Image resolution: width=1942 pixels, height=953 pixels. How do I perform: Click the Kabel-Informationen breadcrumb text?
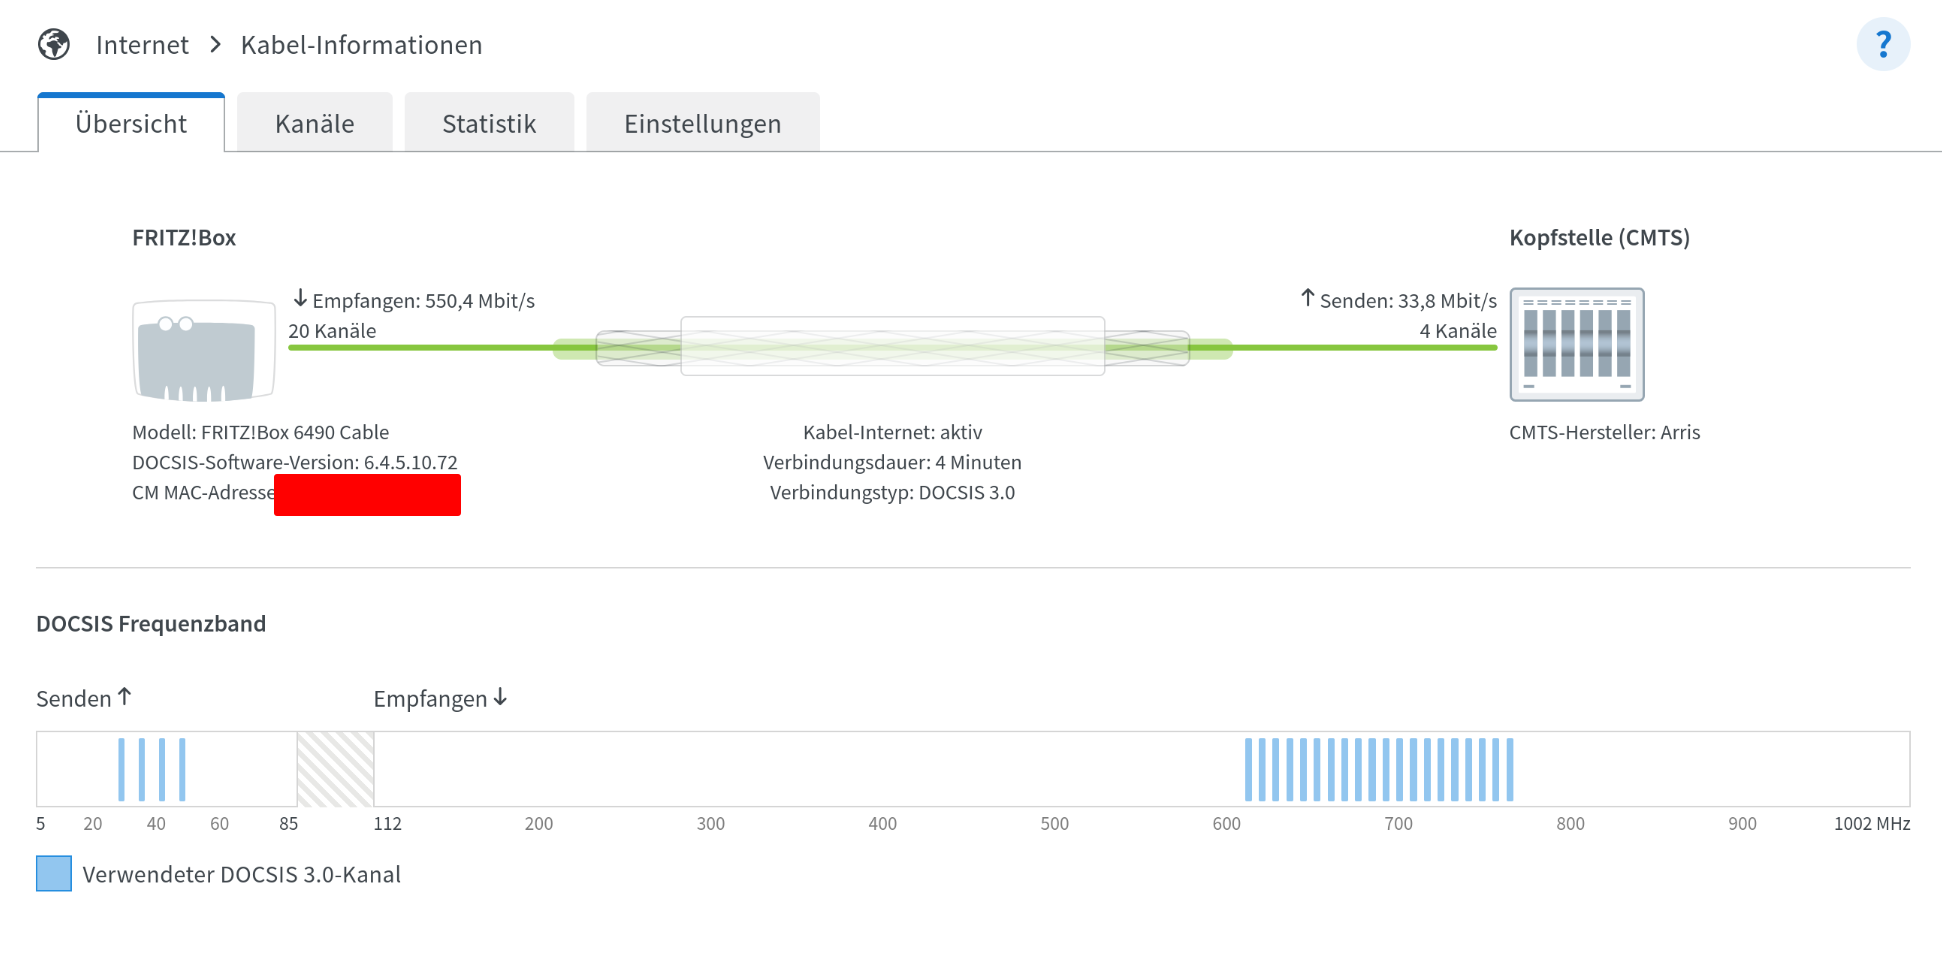(x=361, y=45)
